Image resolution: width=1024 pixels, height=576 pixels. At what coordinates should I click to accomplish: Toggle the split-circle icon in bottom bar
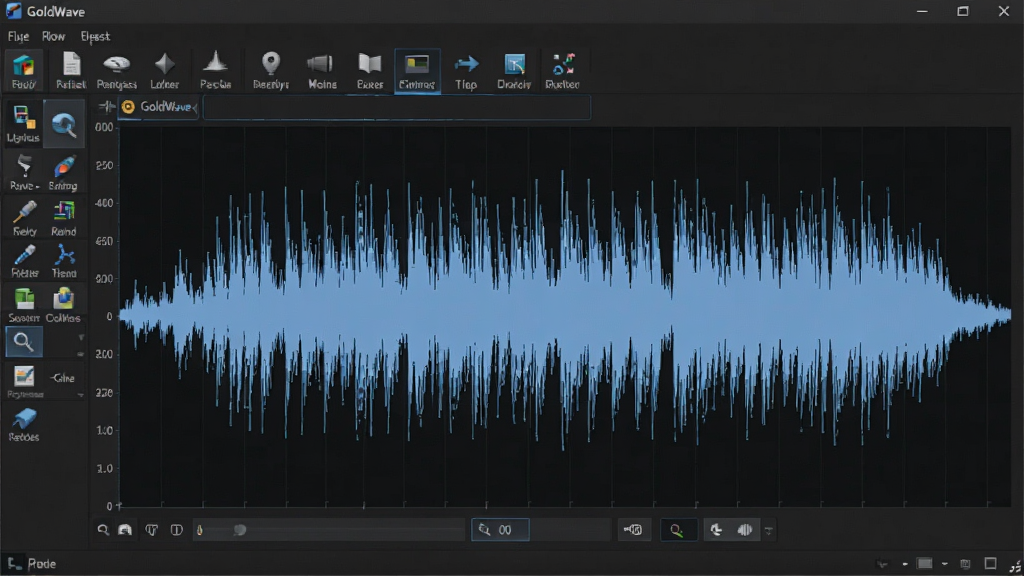coord(176,530)
